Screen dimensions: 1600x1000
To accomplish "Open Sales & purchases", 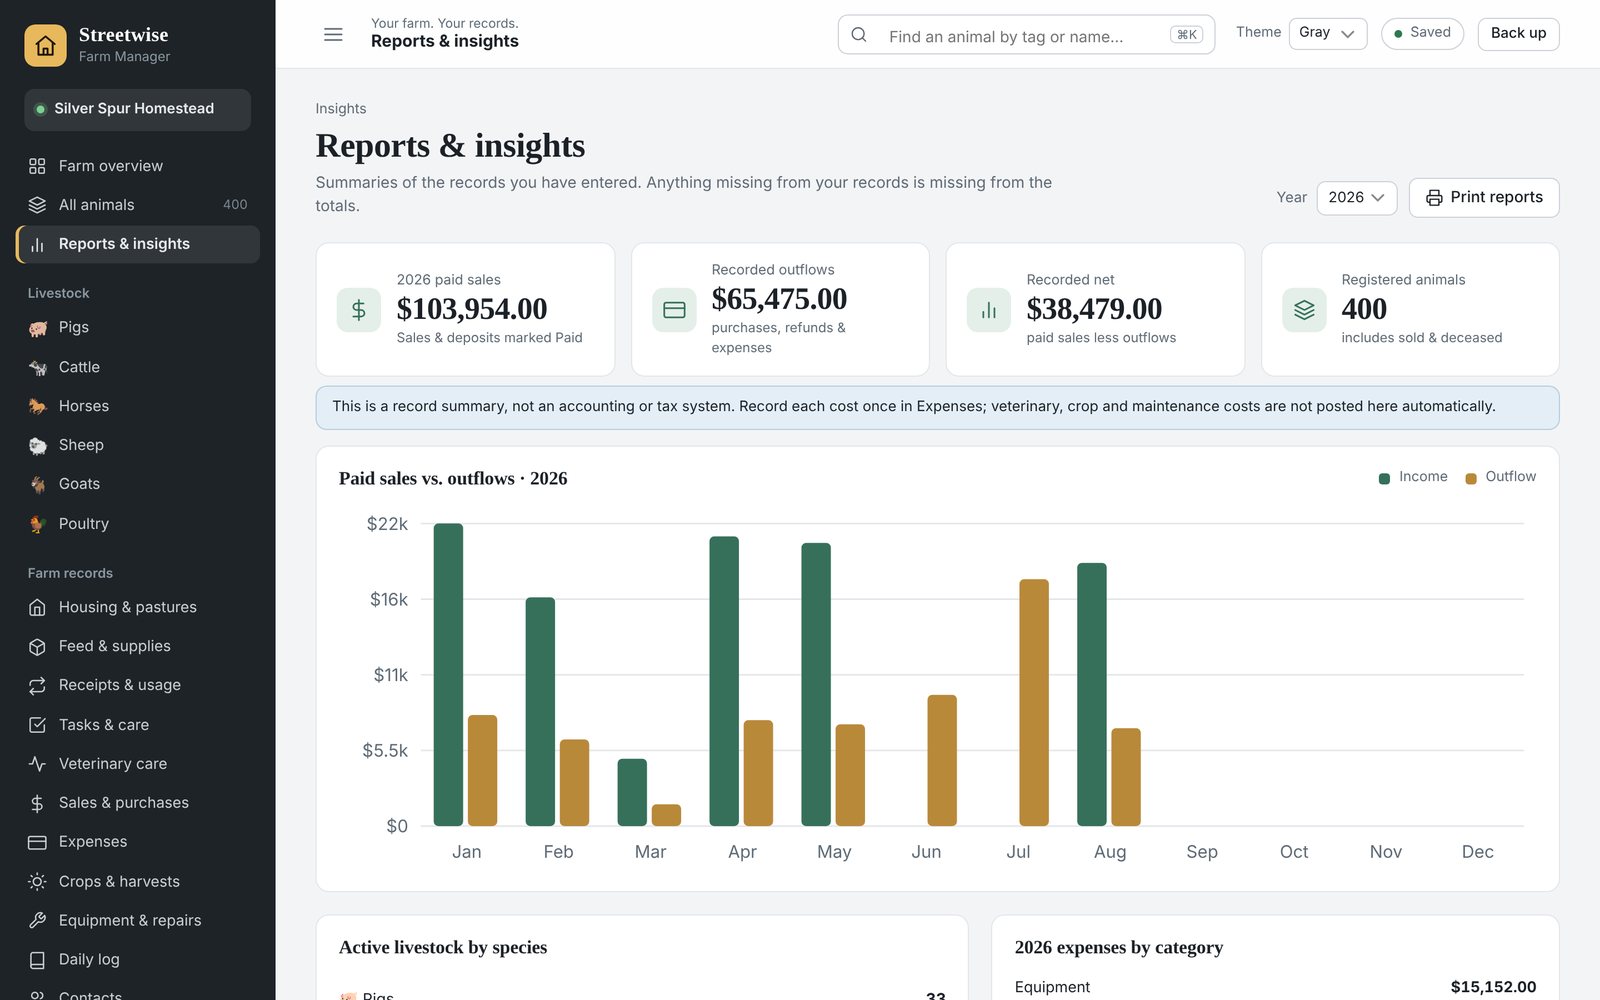I will (138, 802).
